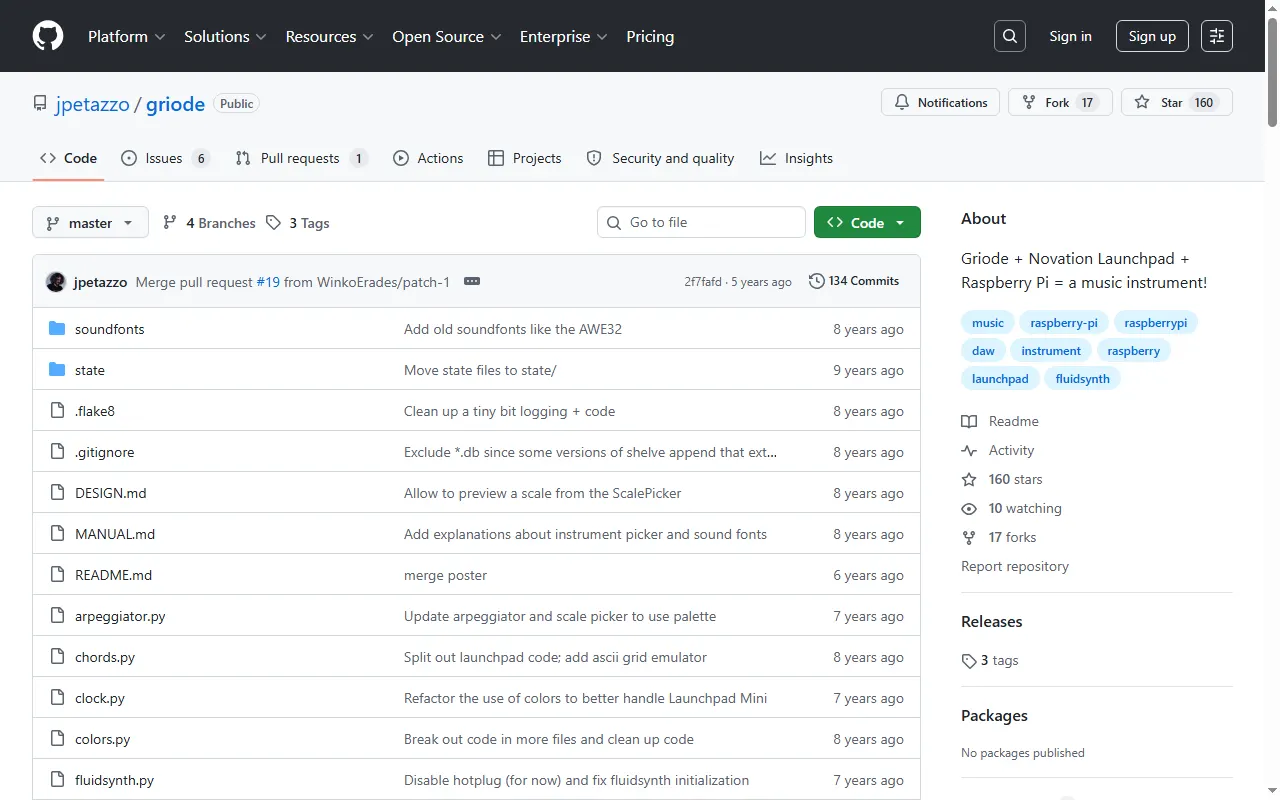The height and width of the screenshot is (800, 1280).
Task: Click the state folder icon
Action: pos(57,370)
